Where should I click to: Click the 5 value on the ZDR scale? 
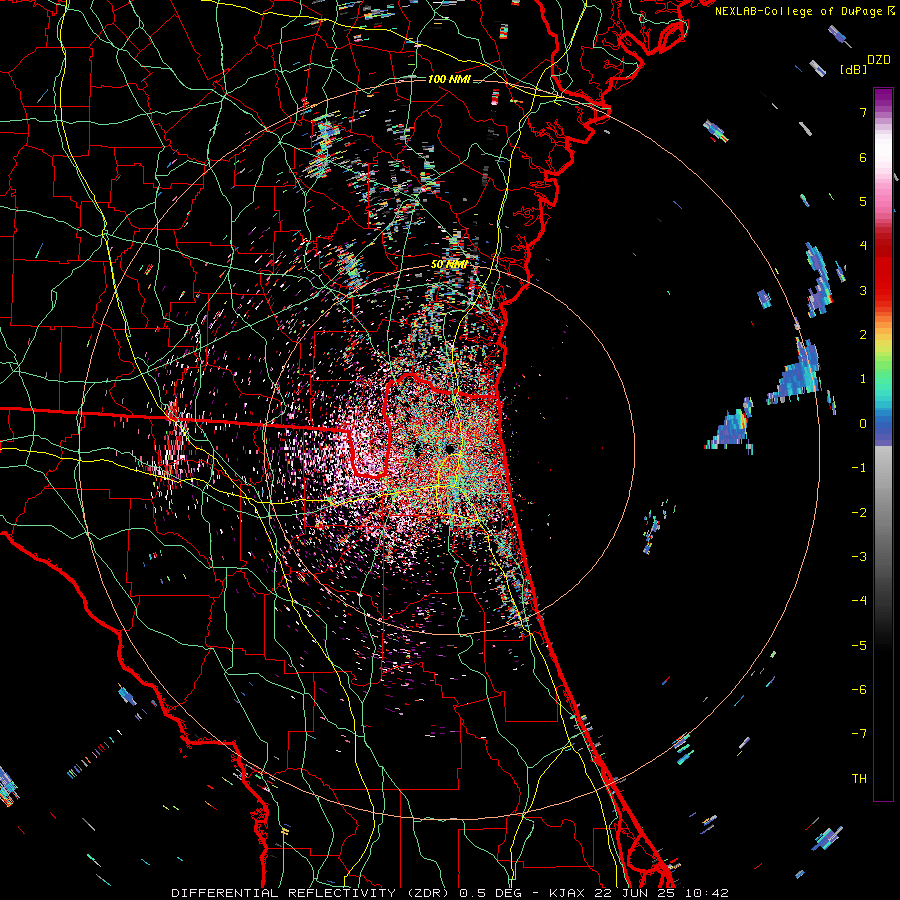[x=863, y=201]
